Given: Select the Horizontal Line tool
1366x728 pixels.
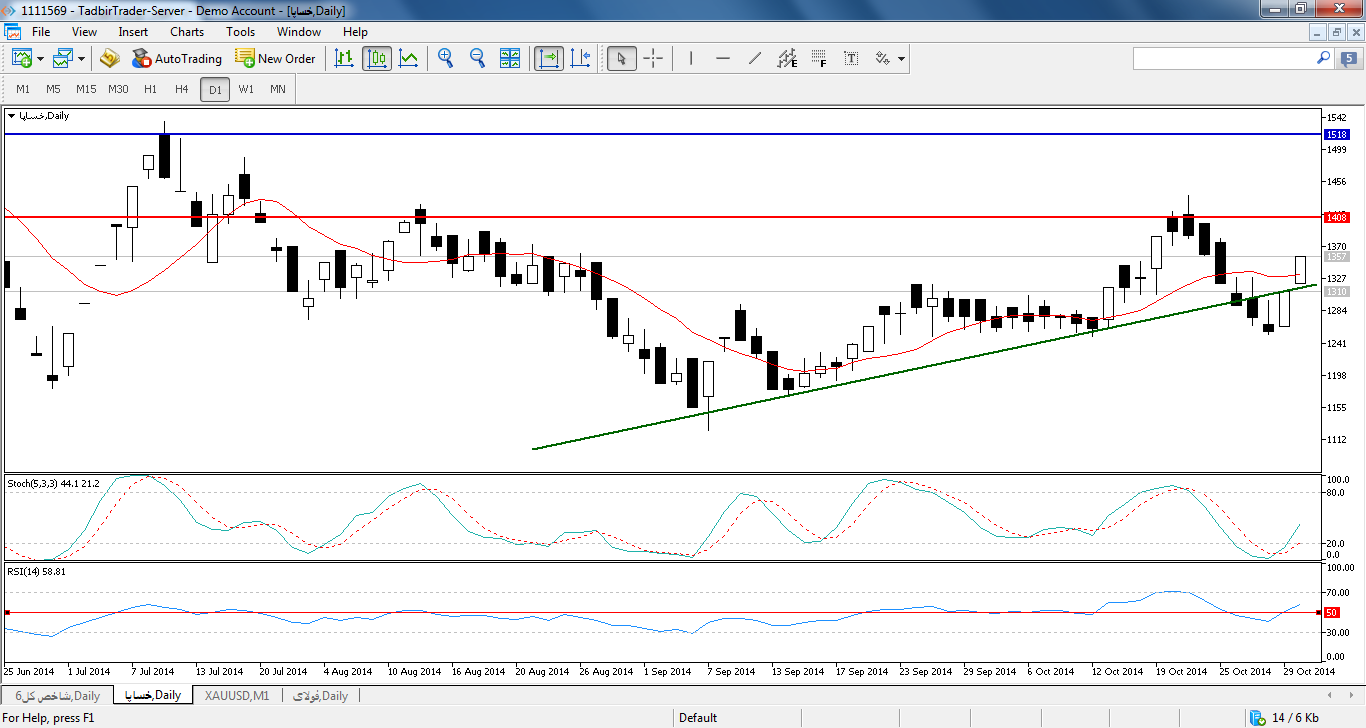Looking at the screenshot, I should click(723, 58).
